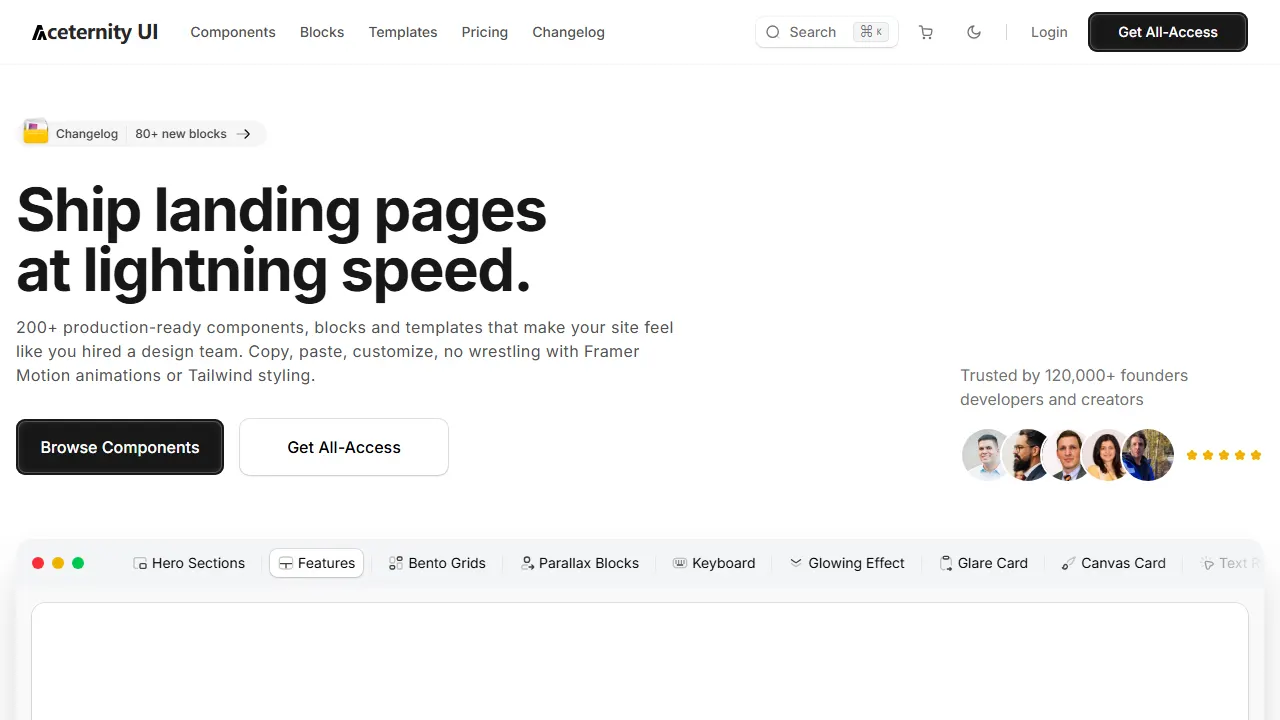1280x720 pixels.
Task: Focus the Search input field
Action: (x=827, y=32)
